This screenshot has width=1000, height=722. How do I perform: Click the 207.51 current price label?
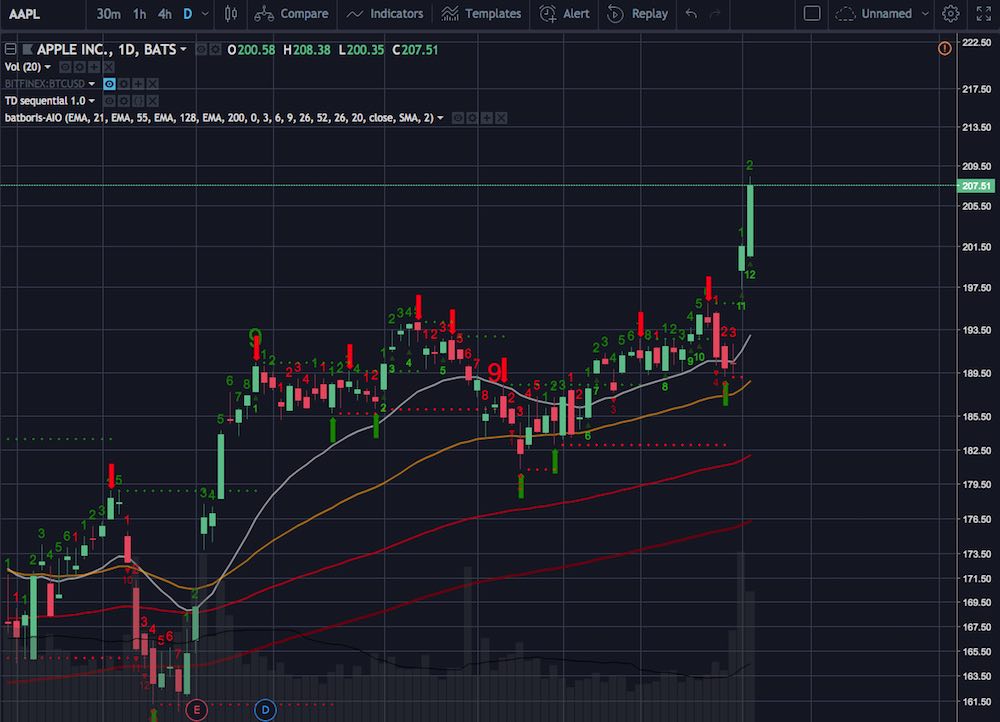click(x=976, y=186)
